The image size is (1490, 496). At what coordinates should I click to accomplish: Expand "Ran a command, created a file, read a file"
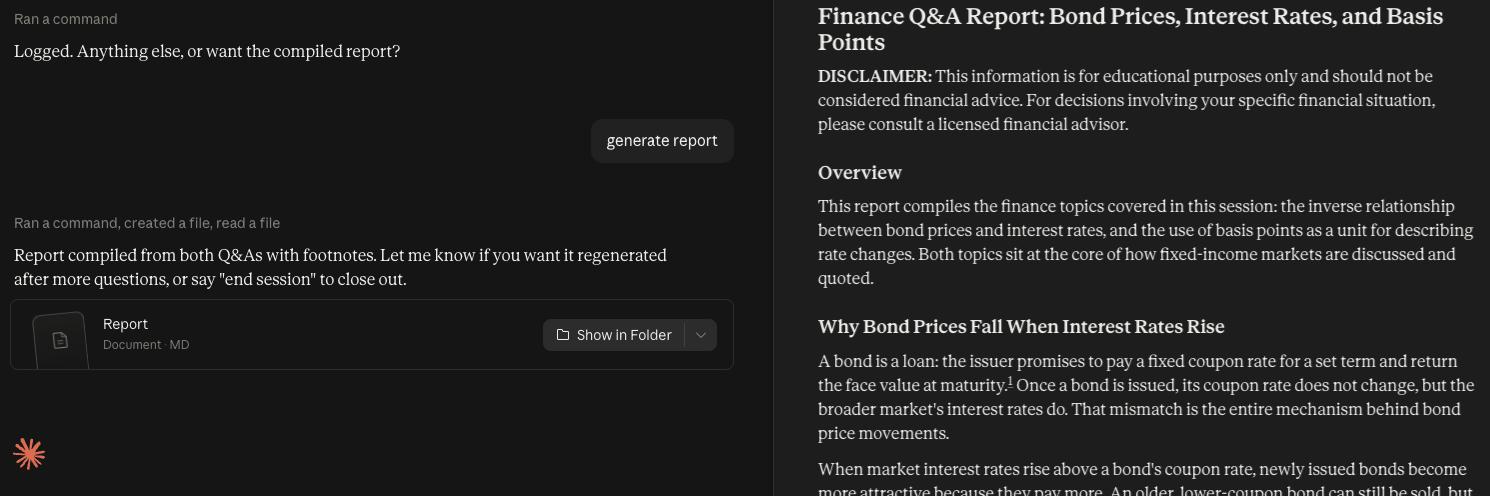[x=147, y=223]
